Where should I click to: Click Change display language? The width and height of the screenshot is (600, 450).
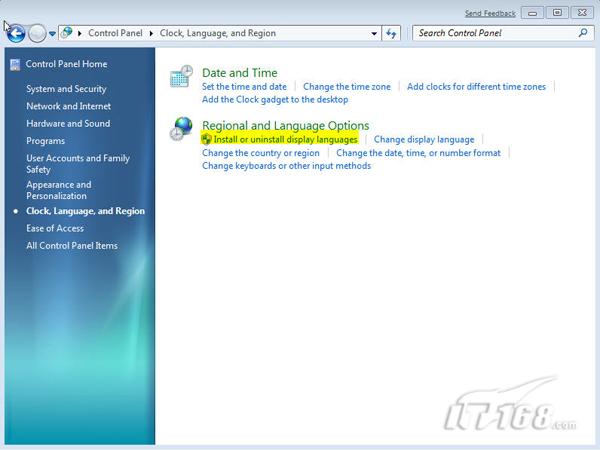(424, 140)
